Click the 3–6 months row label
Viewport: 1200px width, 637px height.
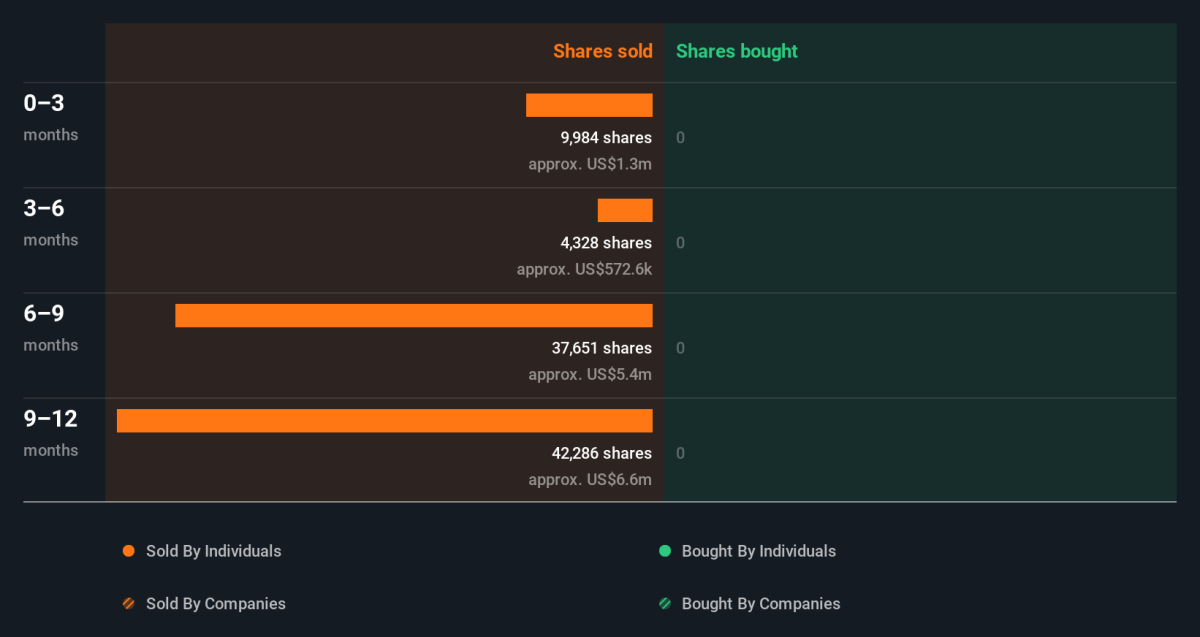coord(51,222)
